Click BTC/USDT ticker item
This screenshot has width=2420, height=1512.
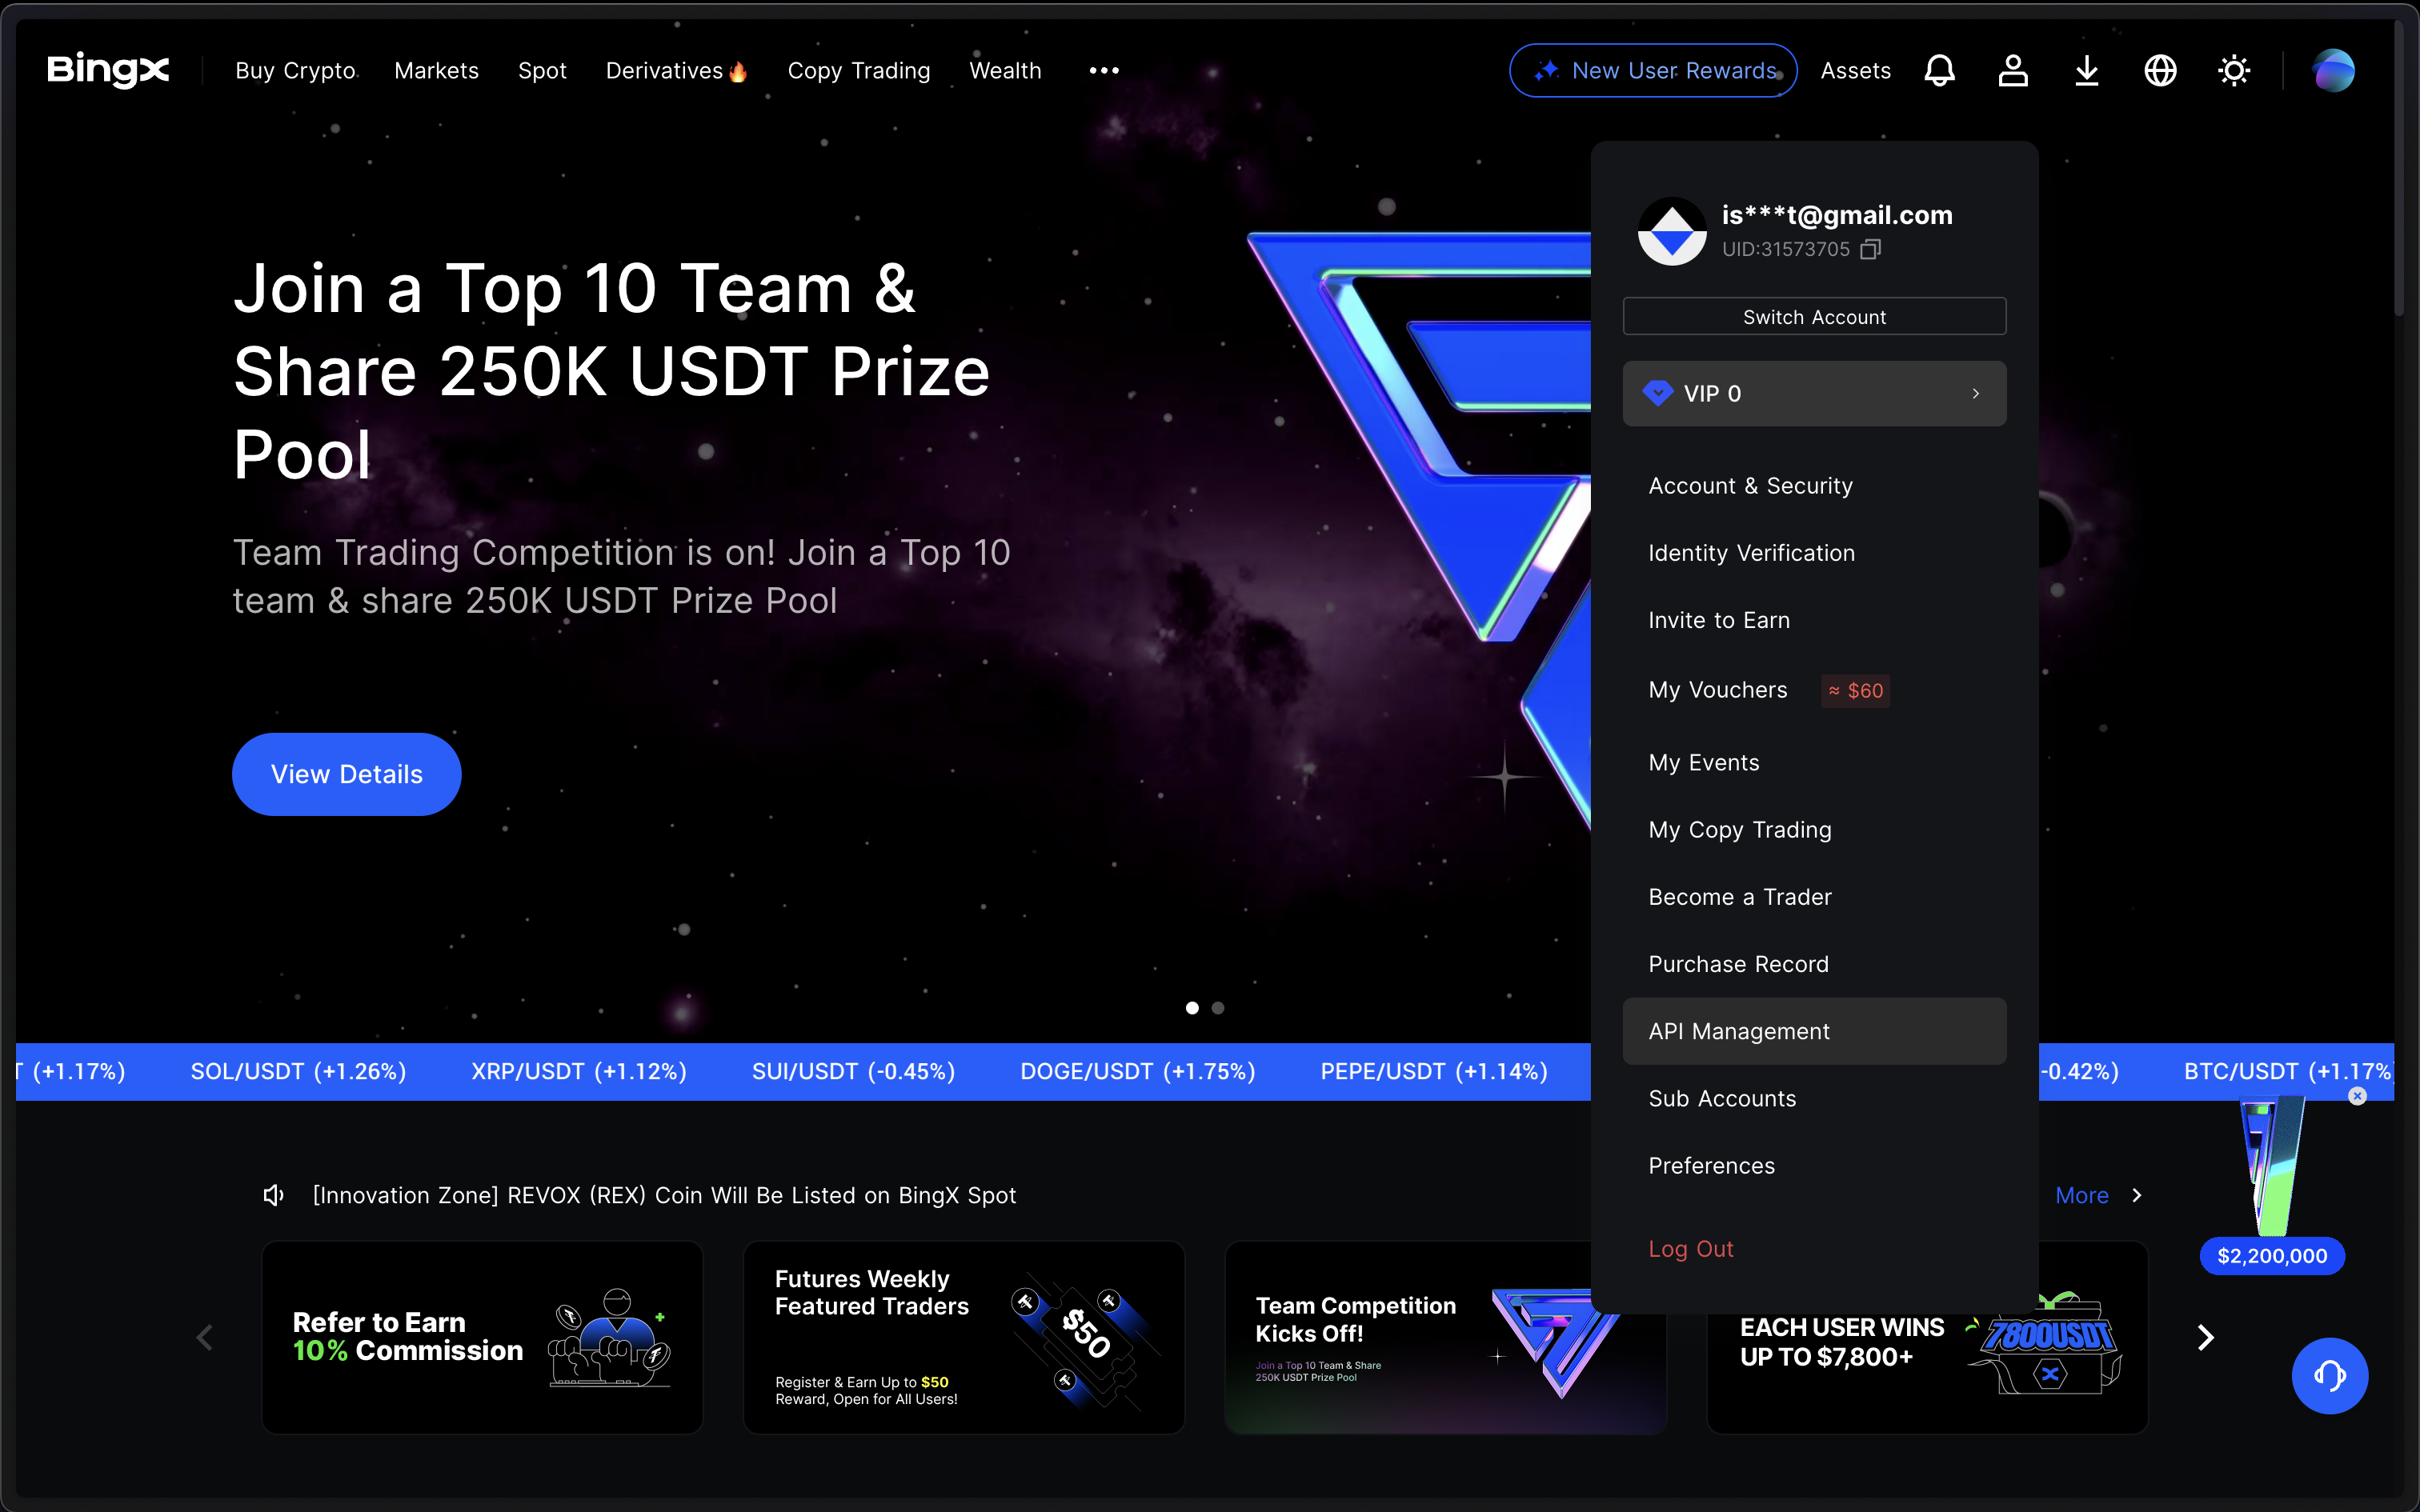tap(2287, 1071)
